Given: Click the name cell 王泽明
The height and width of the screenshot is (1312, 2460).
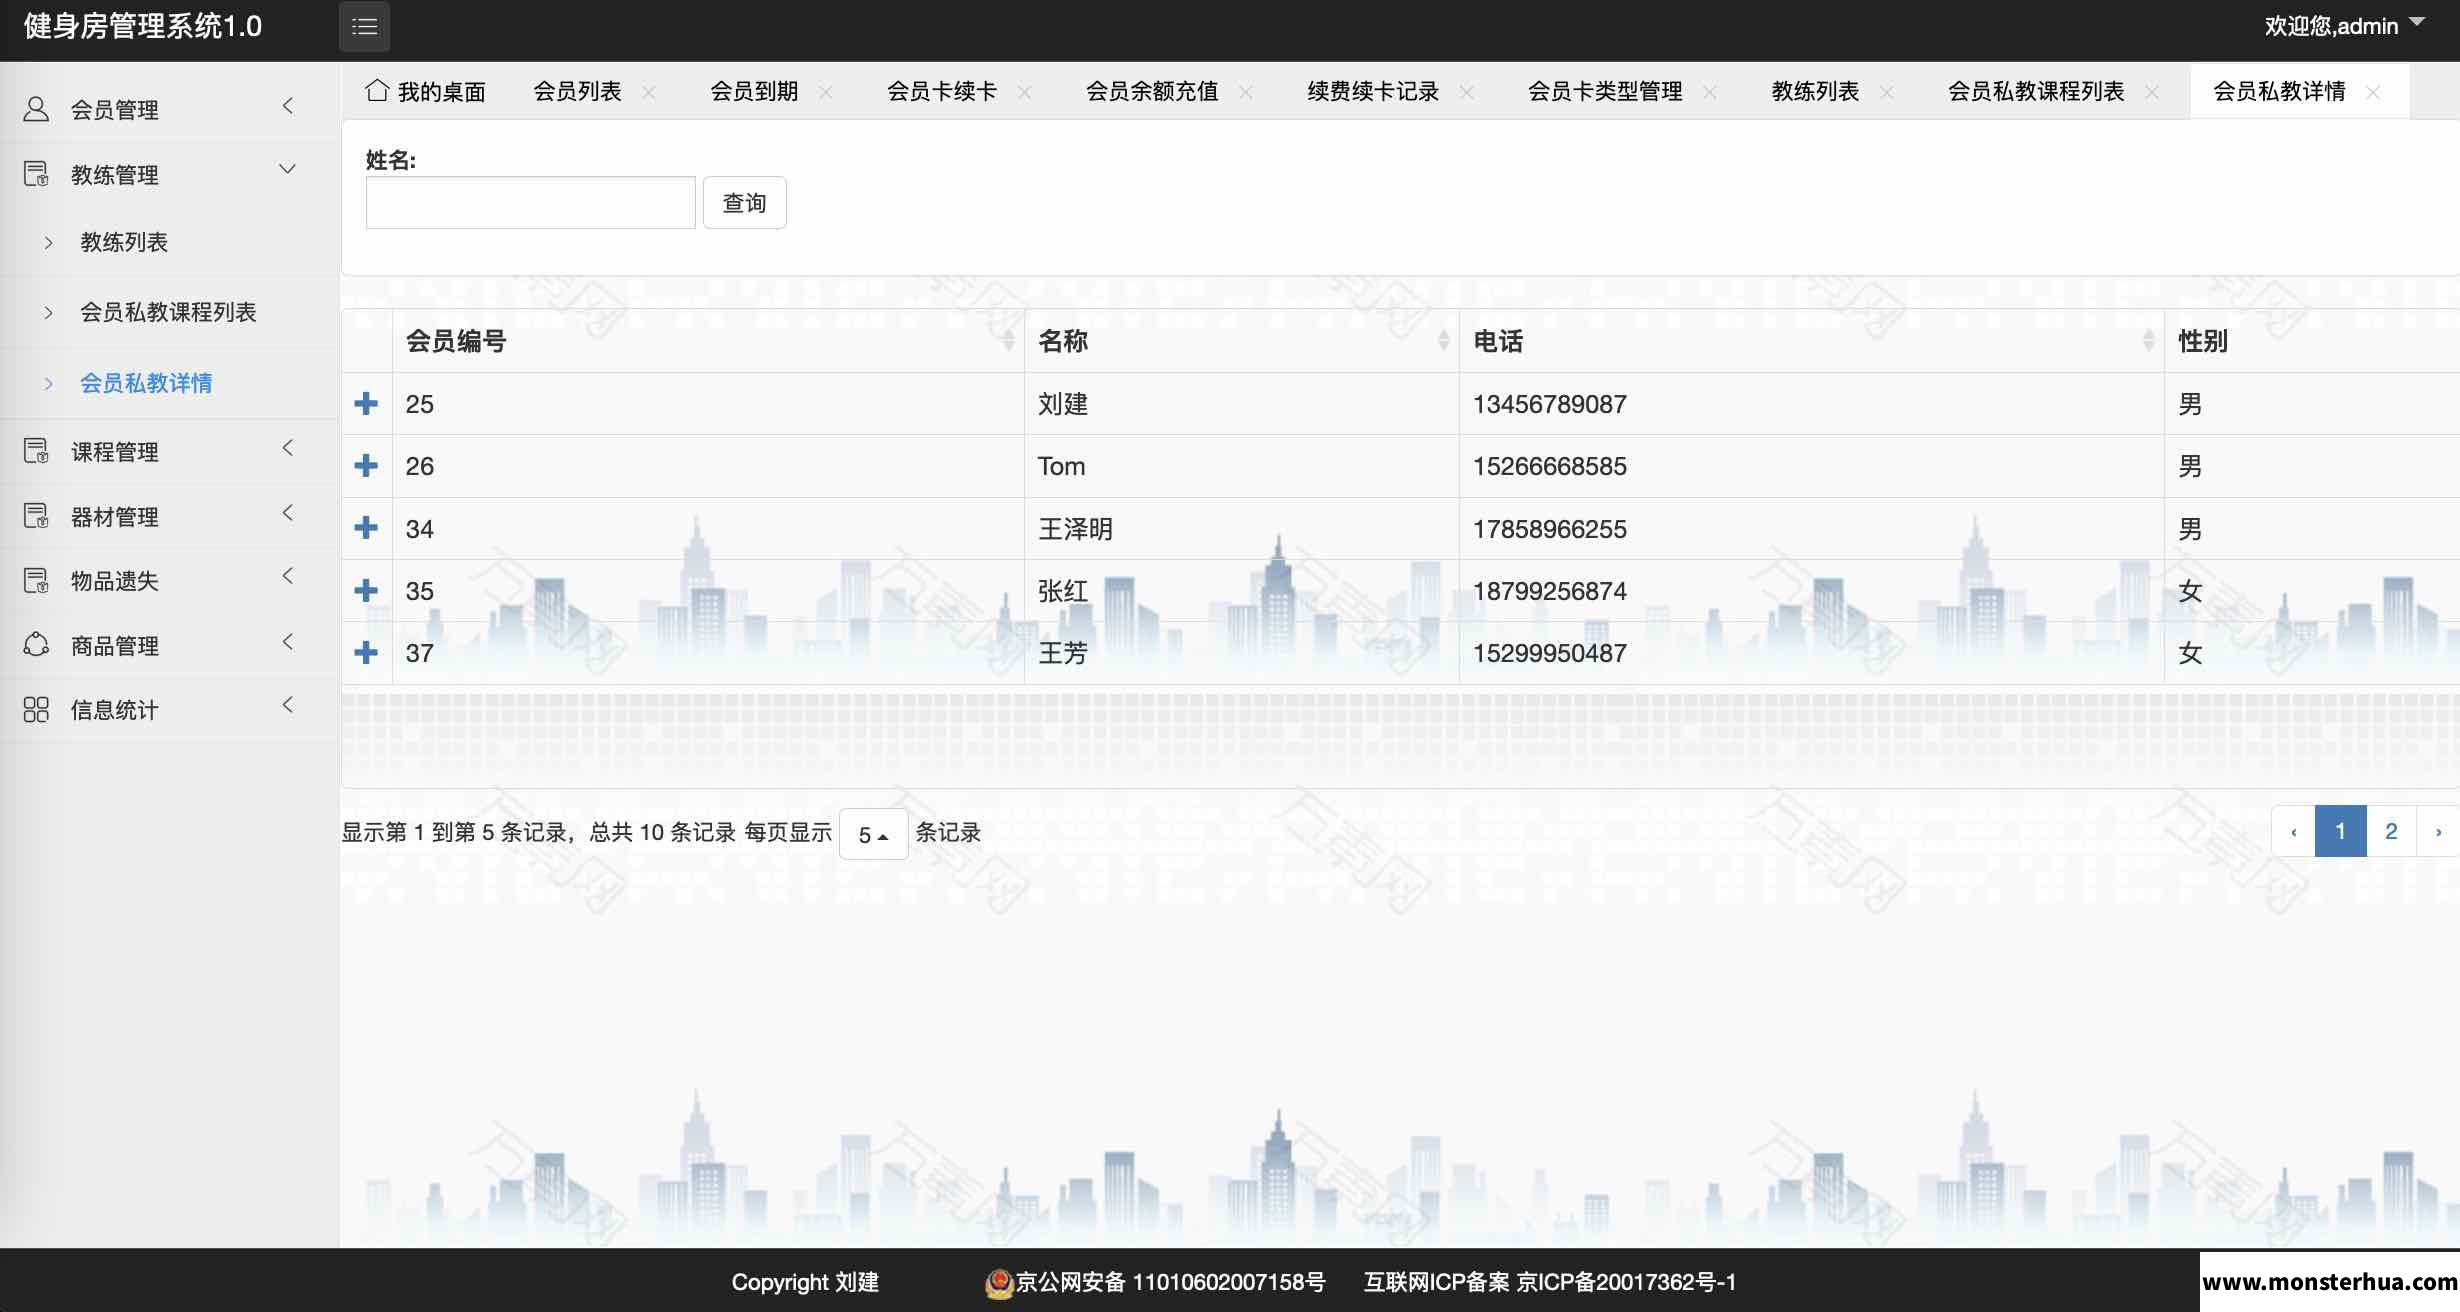Looking at the screenshot, I should [1076, 529].
